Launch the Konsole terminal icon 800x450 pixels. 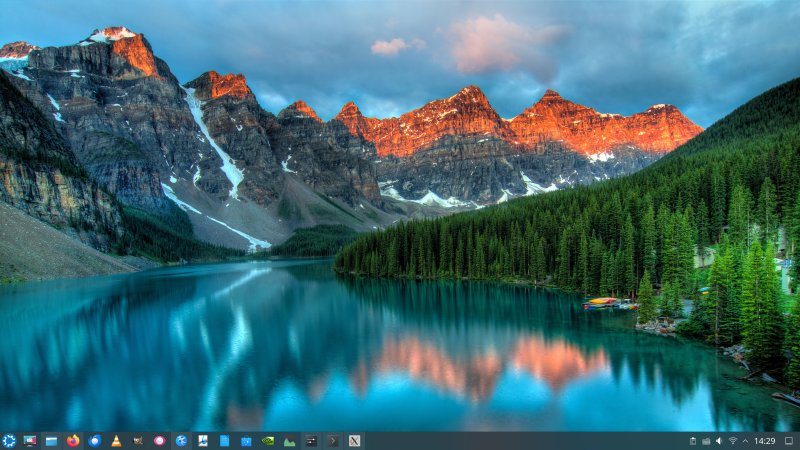[333, 441]
